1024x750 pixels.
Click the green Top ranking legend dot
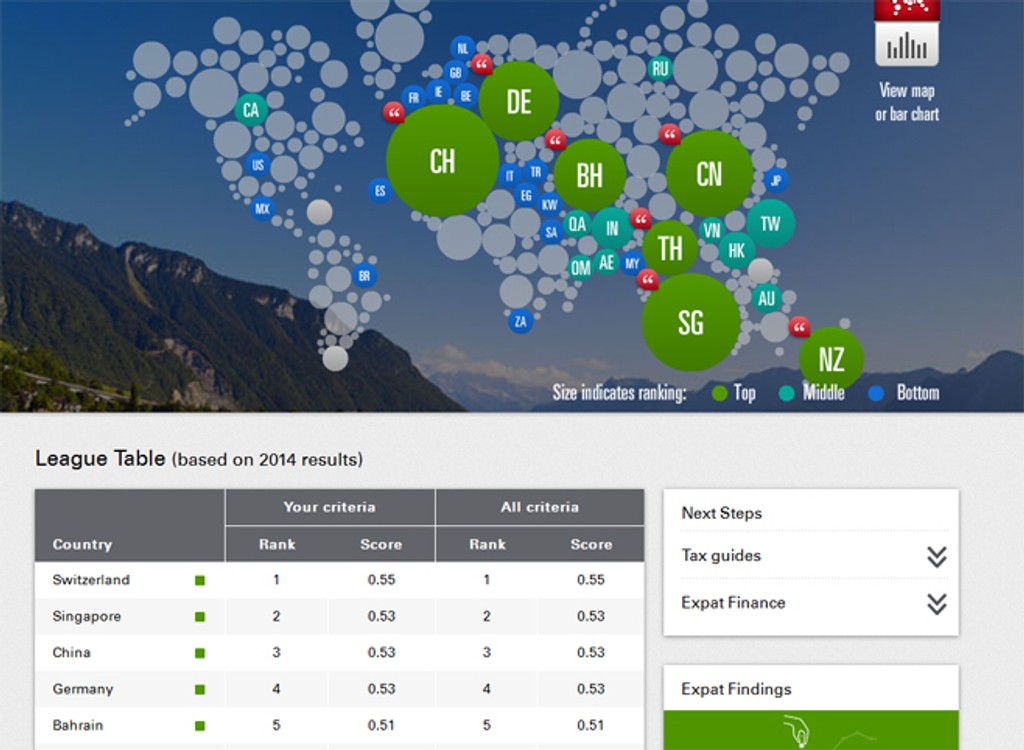719,393
